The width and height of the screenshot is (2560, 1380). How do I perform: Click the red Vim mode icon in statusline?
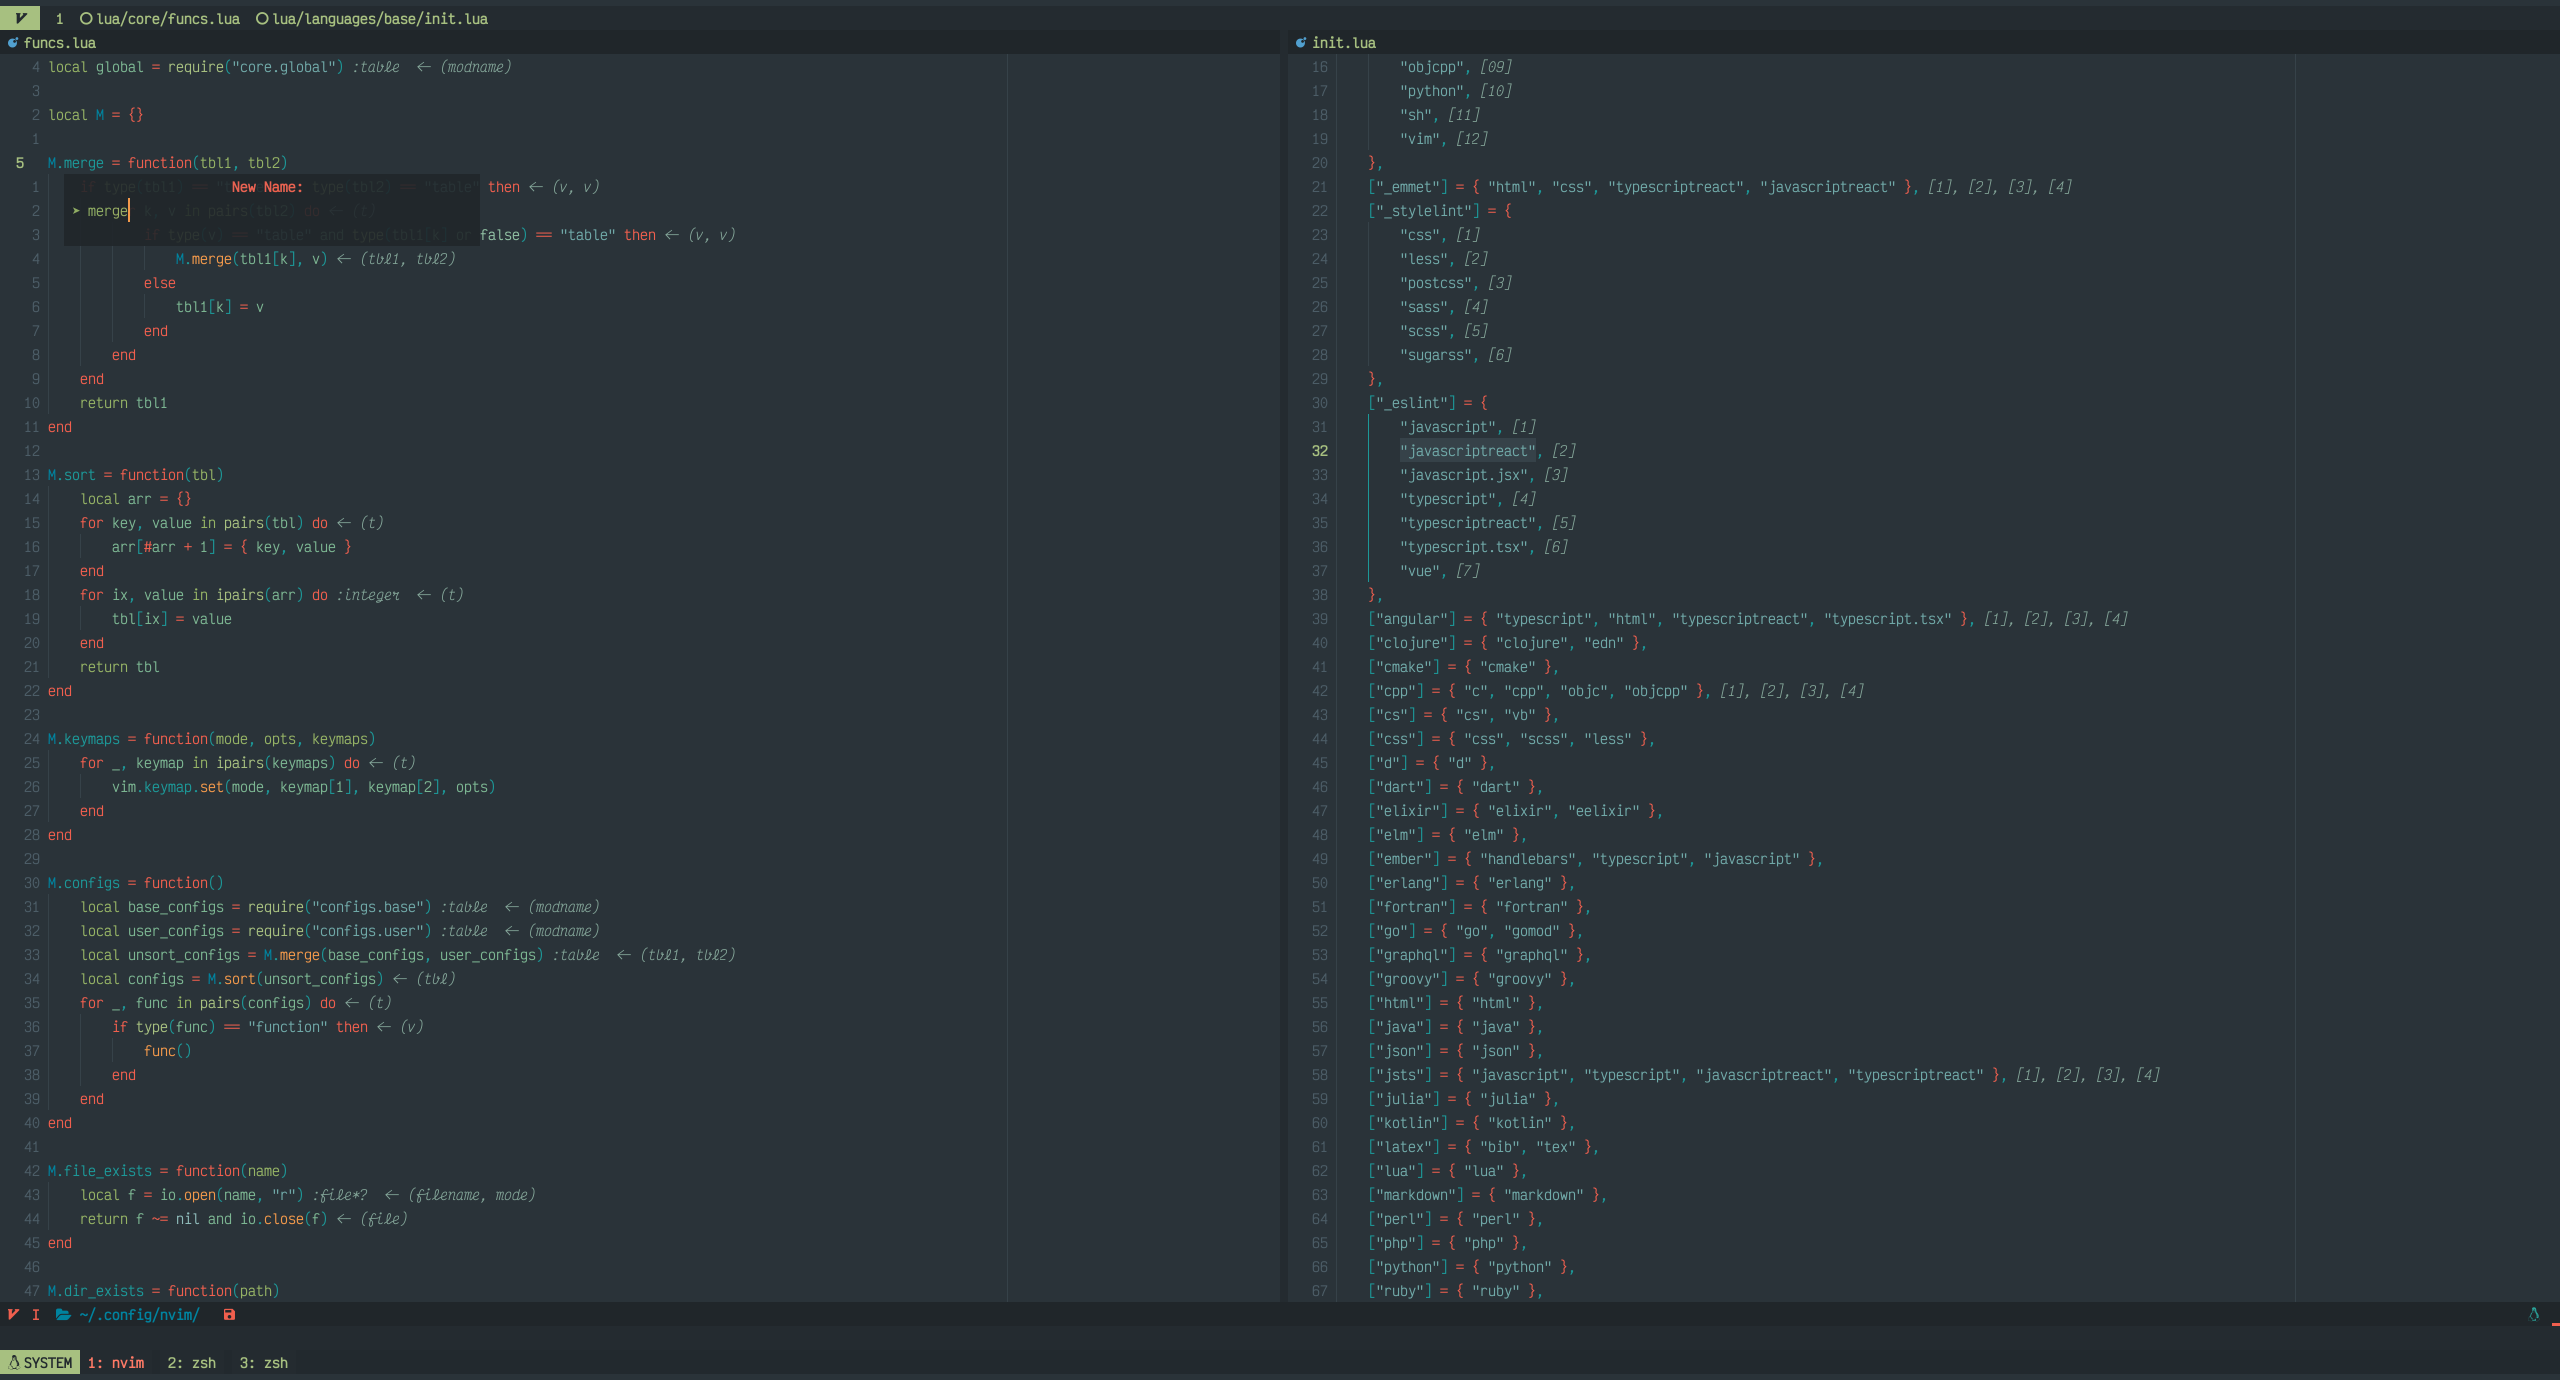point(13,1315)
